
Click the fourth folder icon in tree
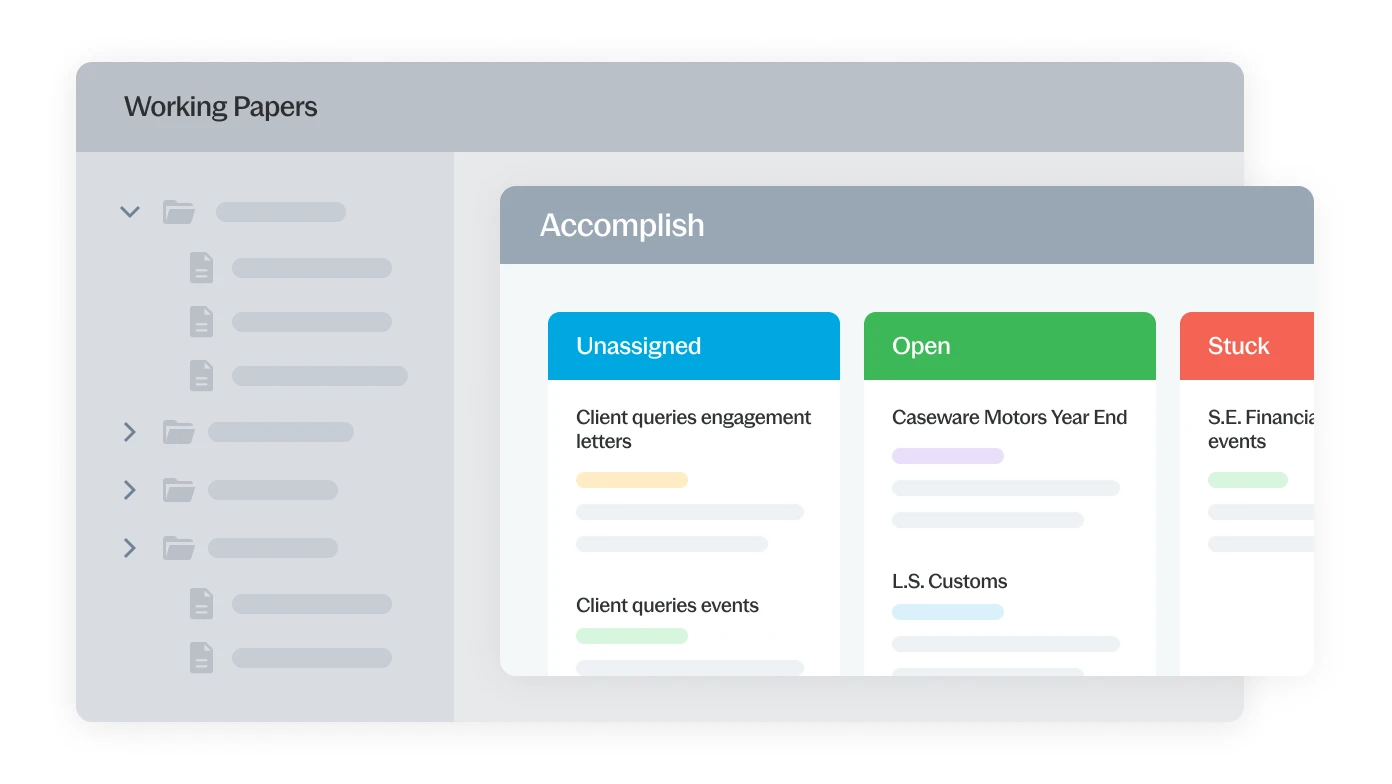coord(179,548)
